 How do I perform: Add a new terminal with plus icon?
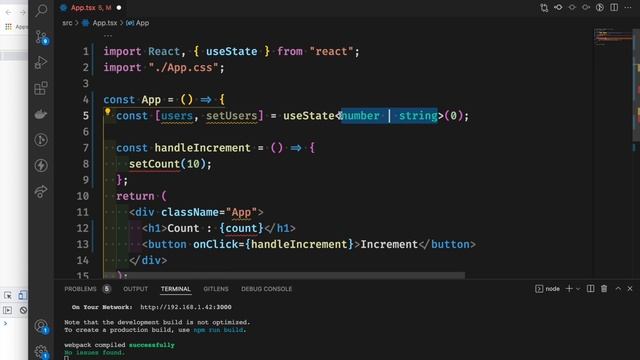coord(569,289)
